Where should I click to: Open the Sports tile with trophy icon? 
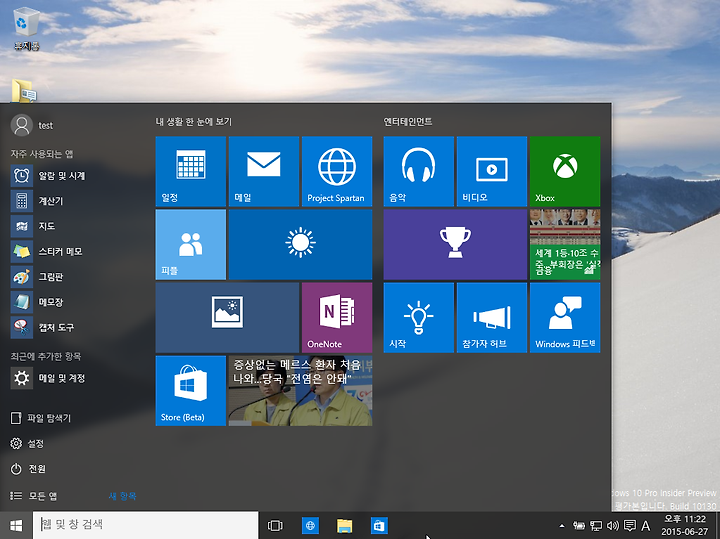[x=455, y=244]
